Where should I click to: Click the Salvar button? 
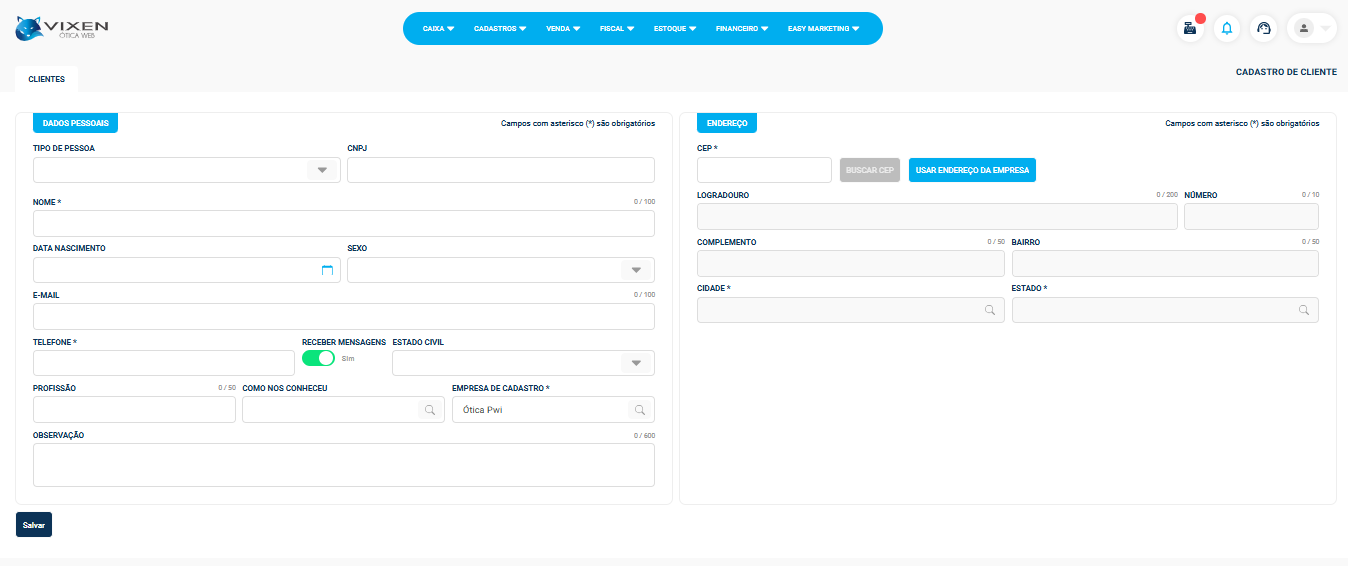[34, 525]
